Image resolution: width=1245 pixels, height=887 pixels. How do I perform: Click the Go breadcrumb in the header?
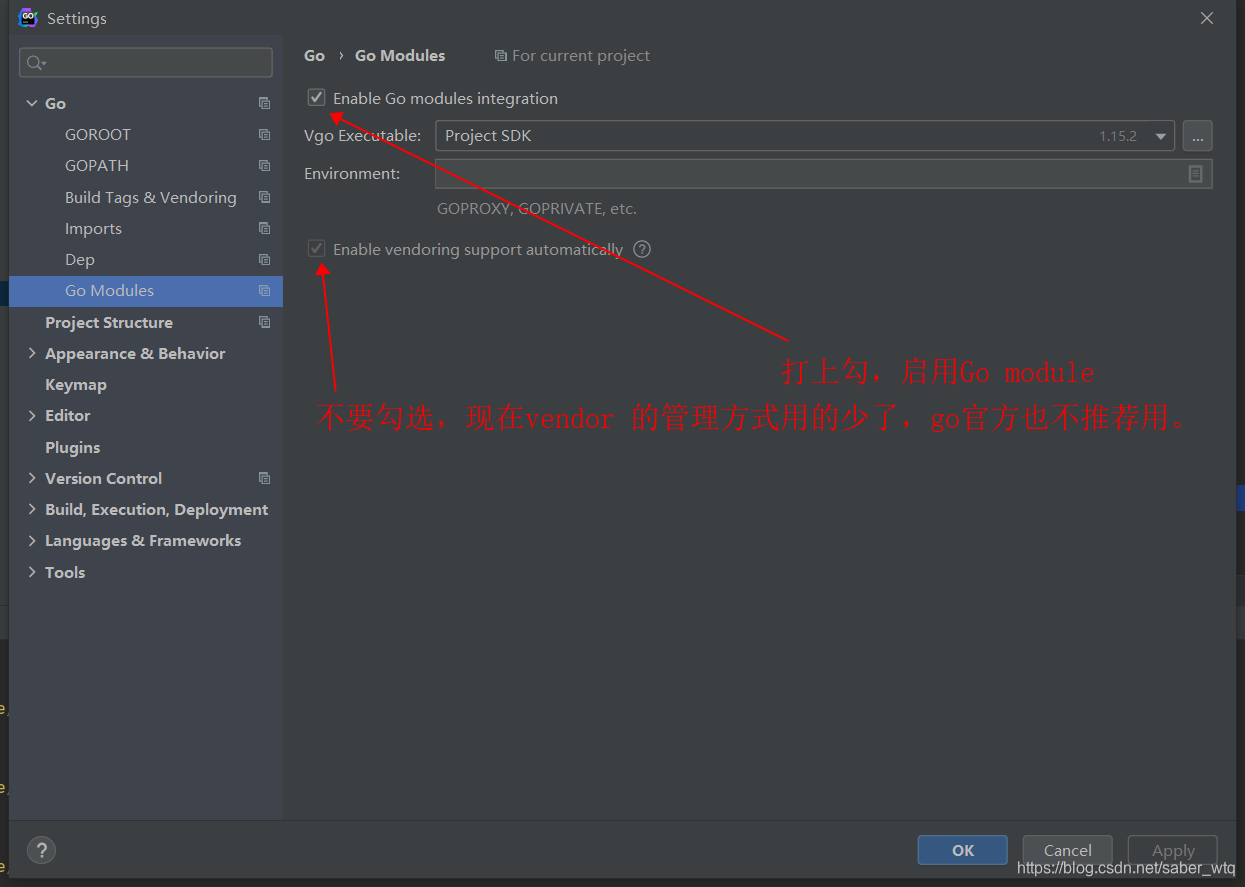(x=314, y=56)
